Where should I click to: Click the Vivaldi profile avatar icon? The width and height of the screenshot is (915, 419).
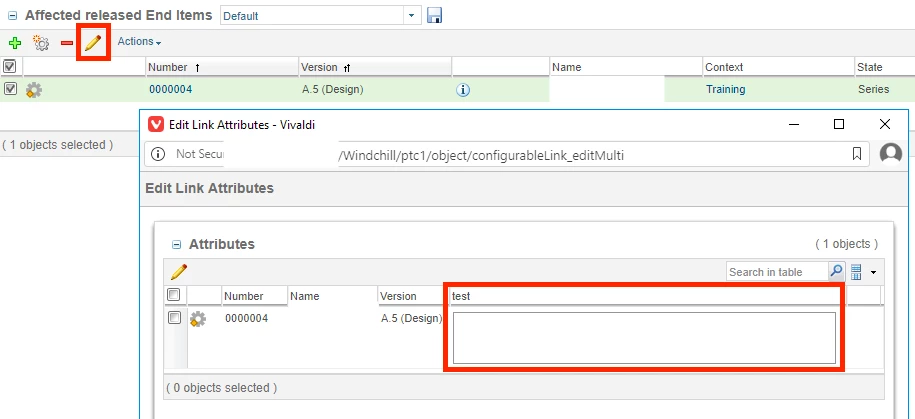pyautogui.click(x=890, y=153)
